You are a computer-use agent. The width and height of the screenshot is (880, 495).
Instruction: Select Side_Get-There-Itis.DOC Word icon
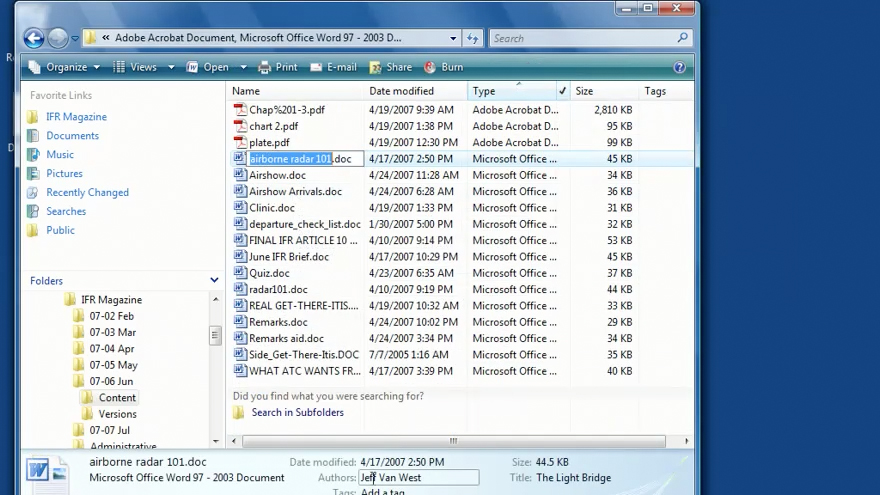pos(240,354)
